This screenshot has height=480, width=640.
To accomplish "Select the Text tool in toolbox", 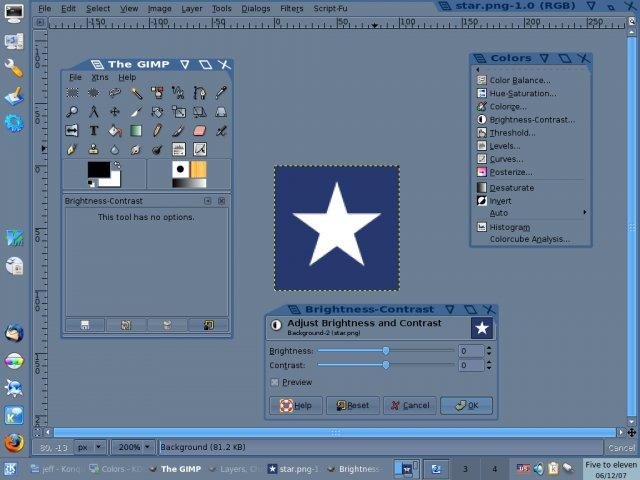I will point(94,130).
